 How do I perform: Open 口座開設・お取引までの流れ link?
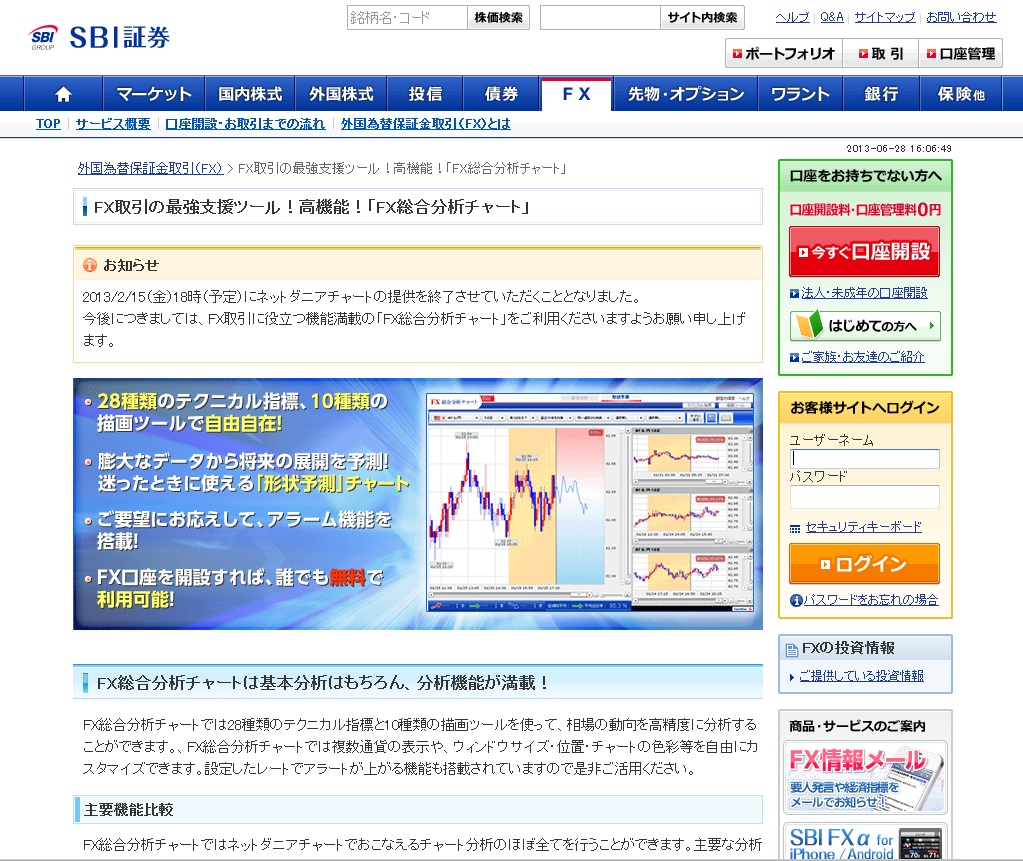click(x=245, y=124)
